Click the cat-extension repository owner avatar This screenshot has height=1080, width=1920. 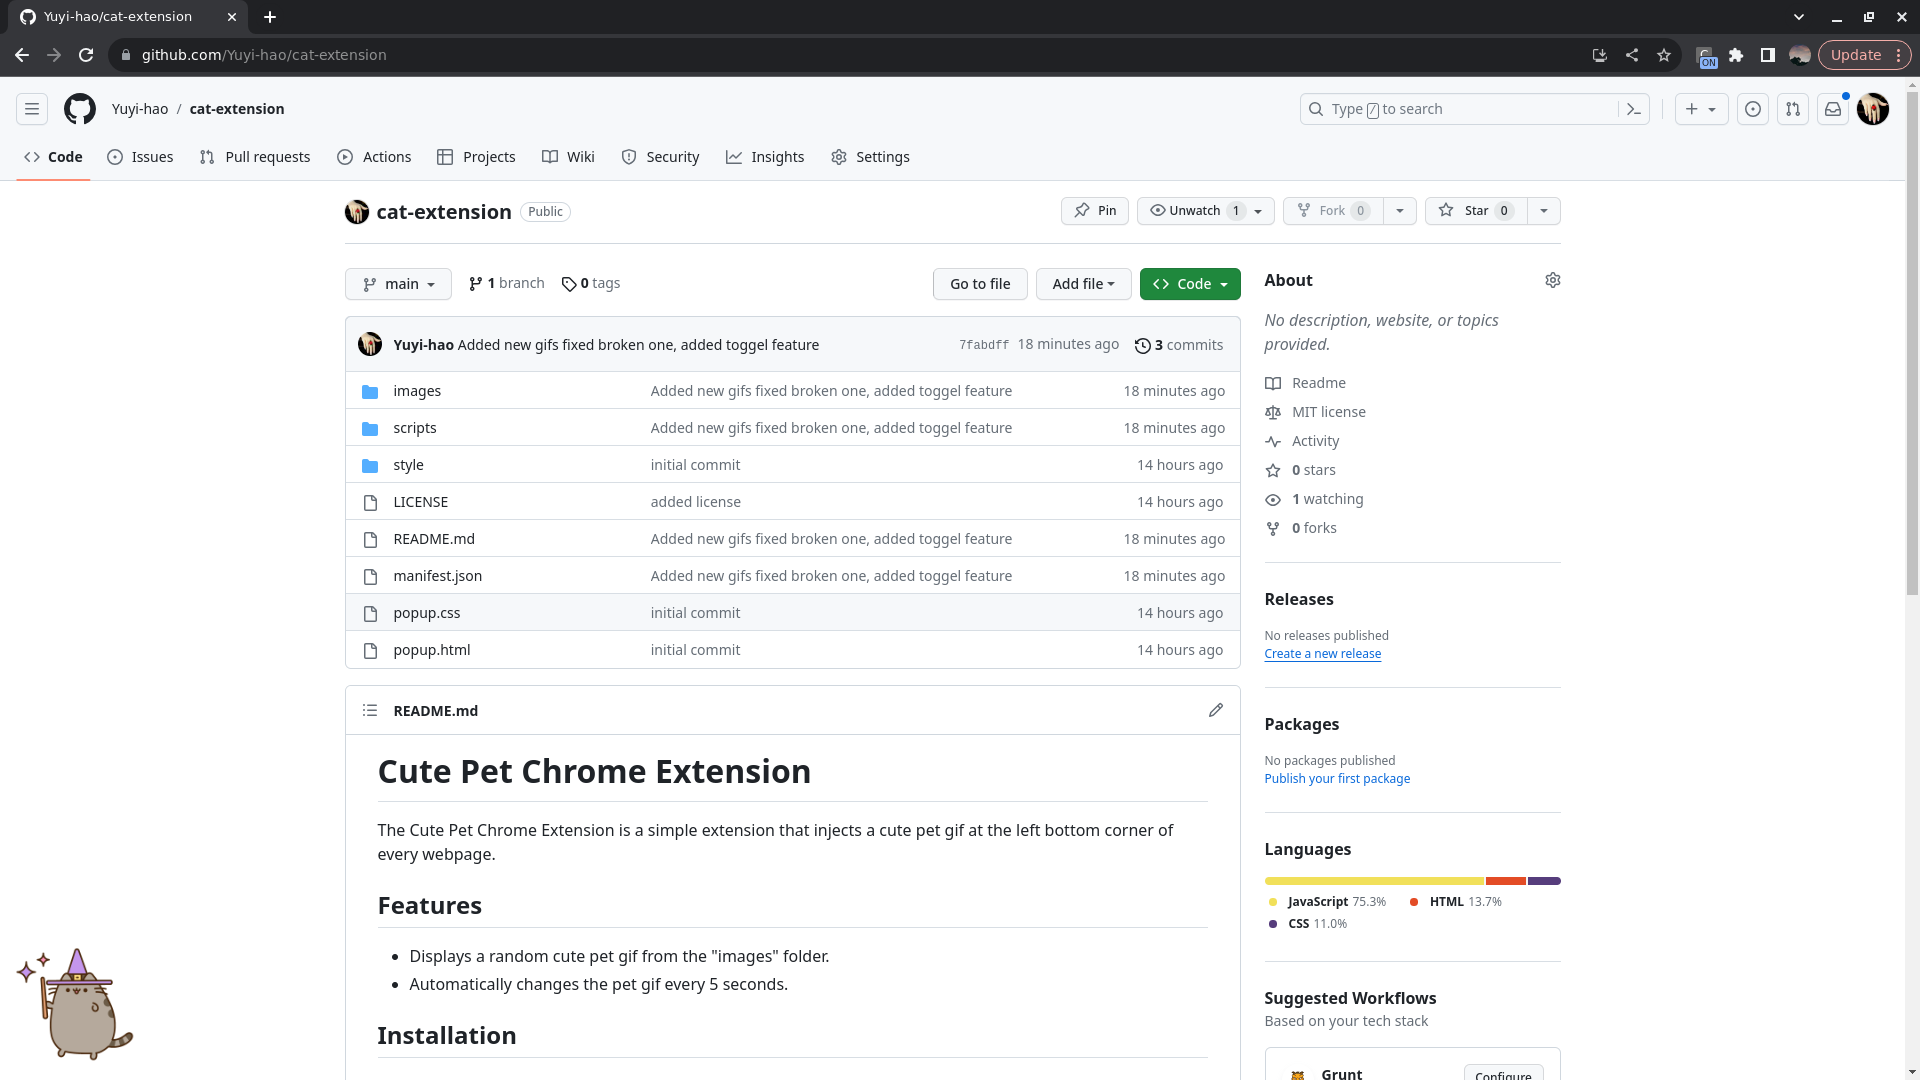click(357, 212)
